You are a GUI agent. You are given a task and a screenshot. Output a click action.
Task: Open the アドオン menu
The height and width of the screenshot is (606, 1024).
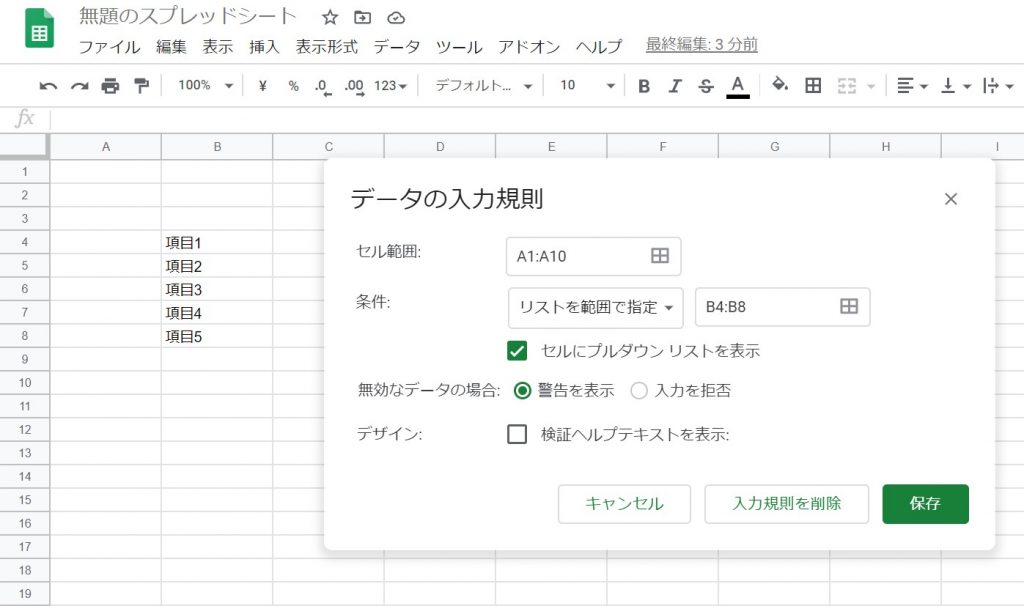529,47
